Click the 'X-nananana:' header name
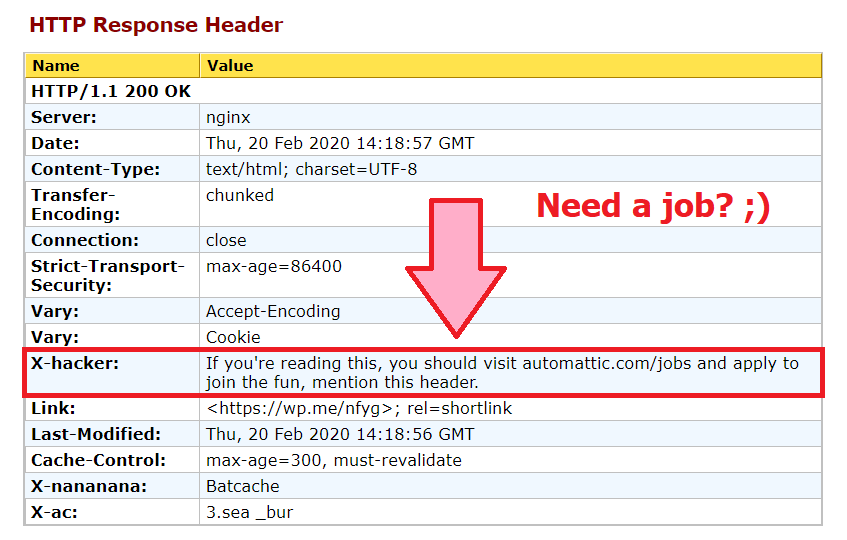Image resolution: width=847 pixels, height=540 pixels. coord(89,486)
